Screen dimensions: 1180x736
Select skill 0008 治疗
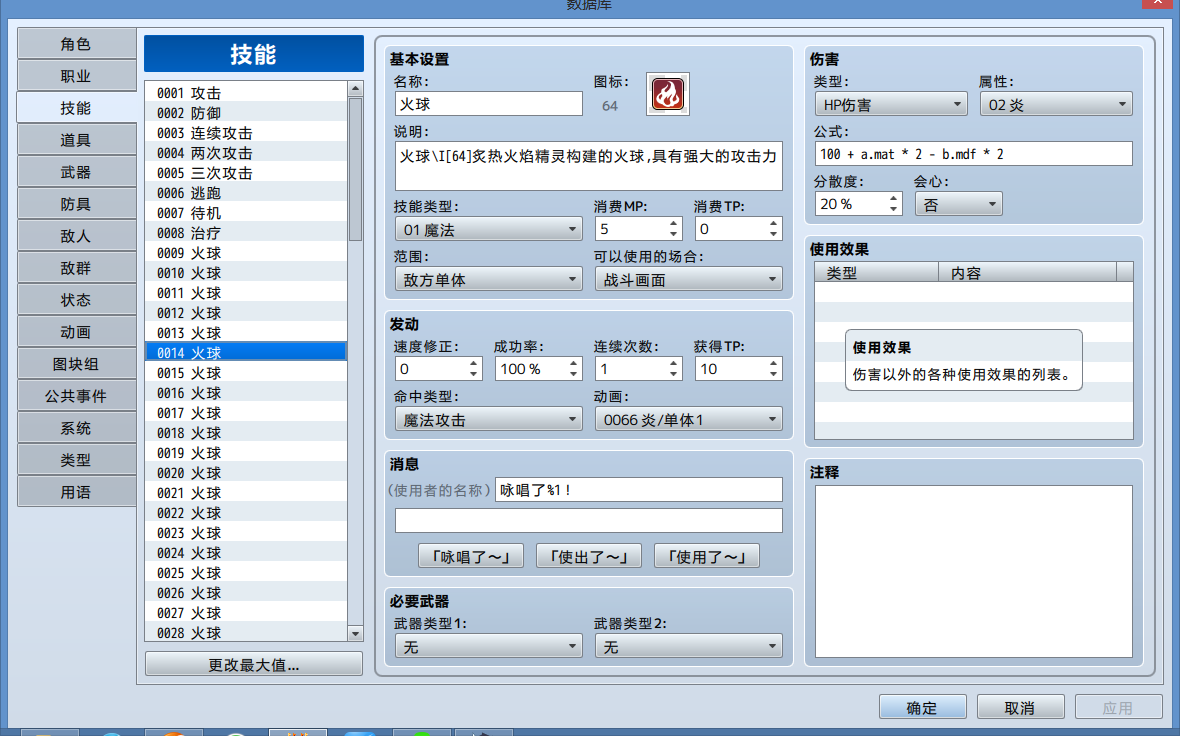(246, 233)
